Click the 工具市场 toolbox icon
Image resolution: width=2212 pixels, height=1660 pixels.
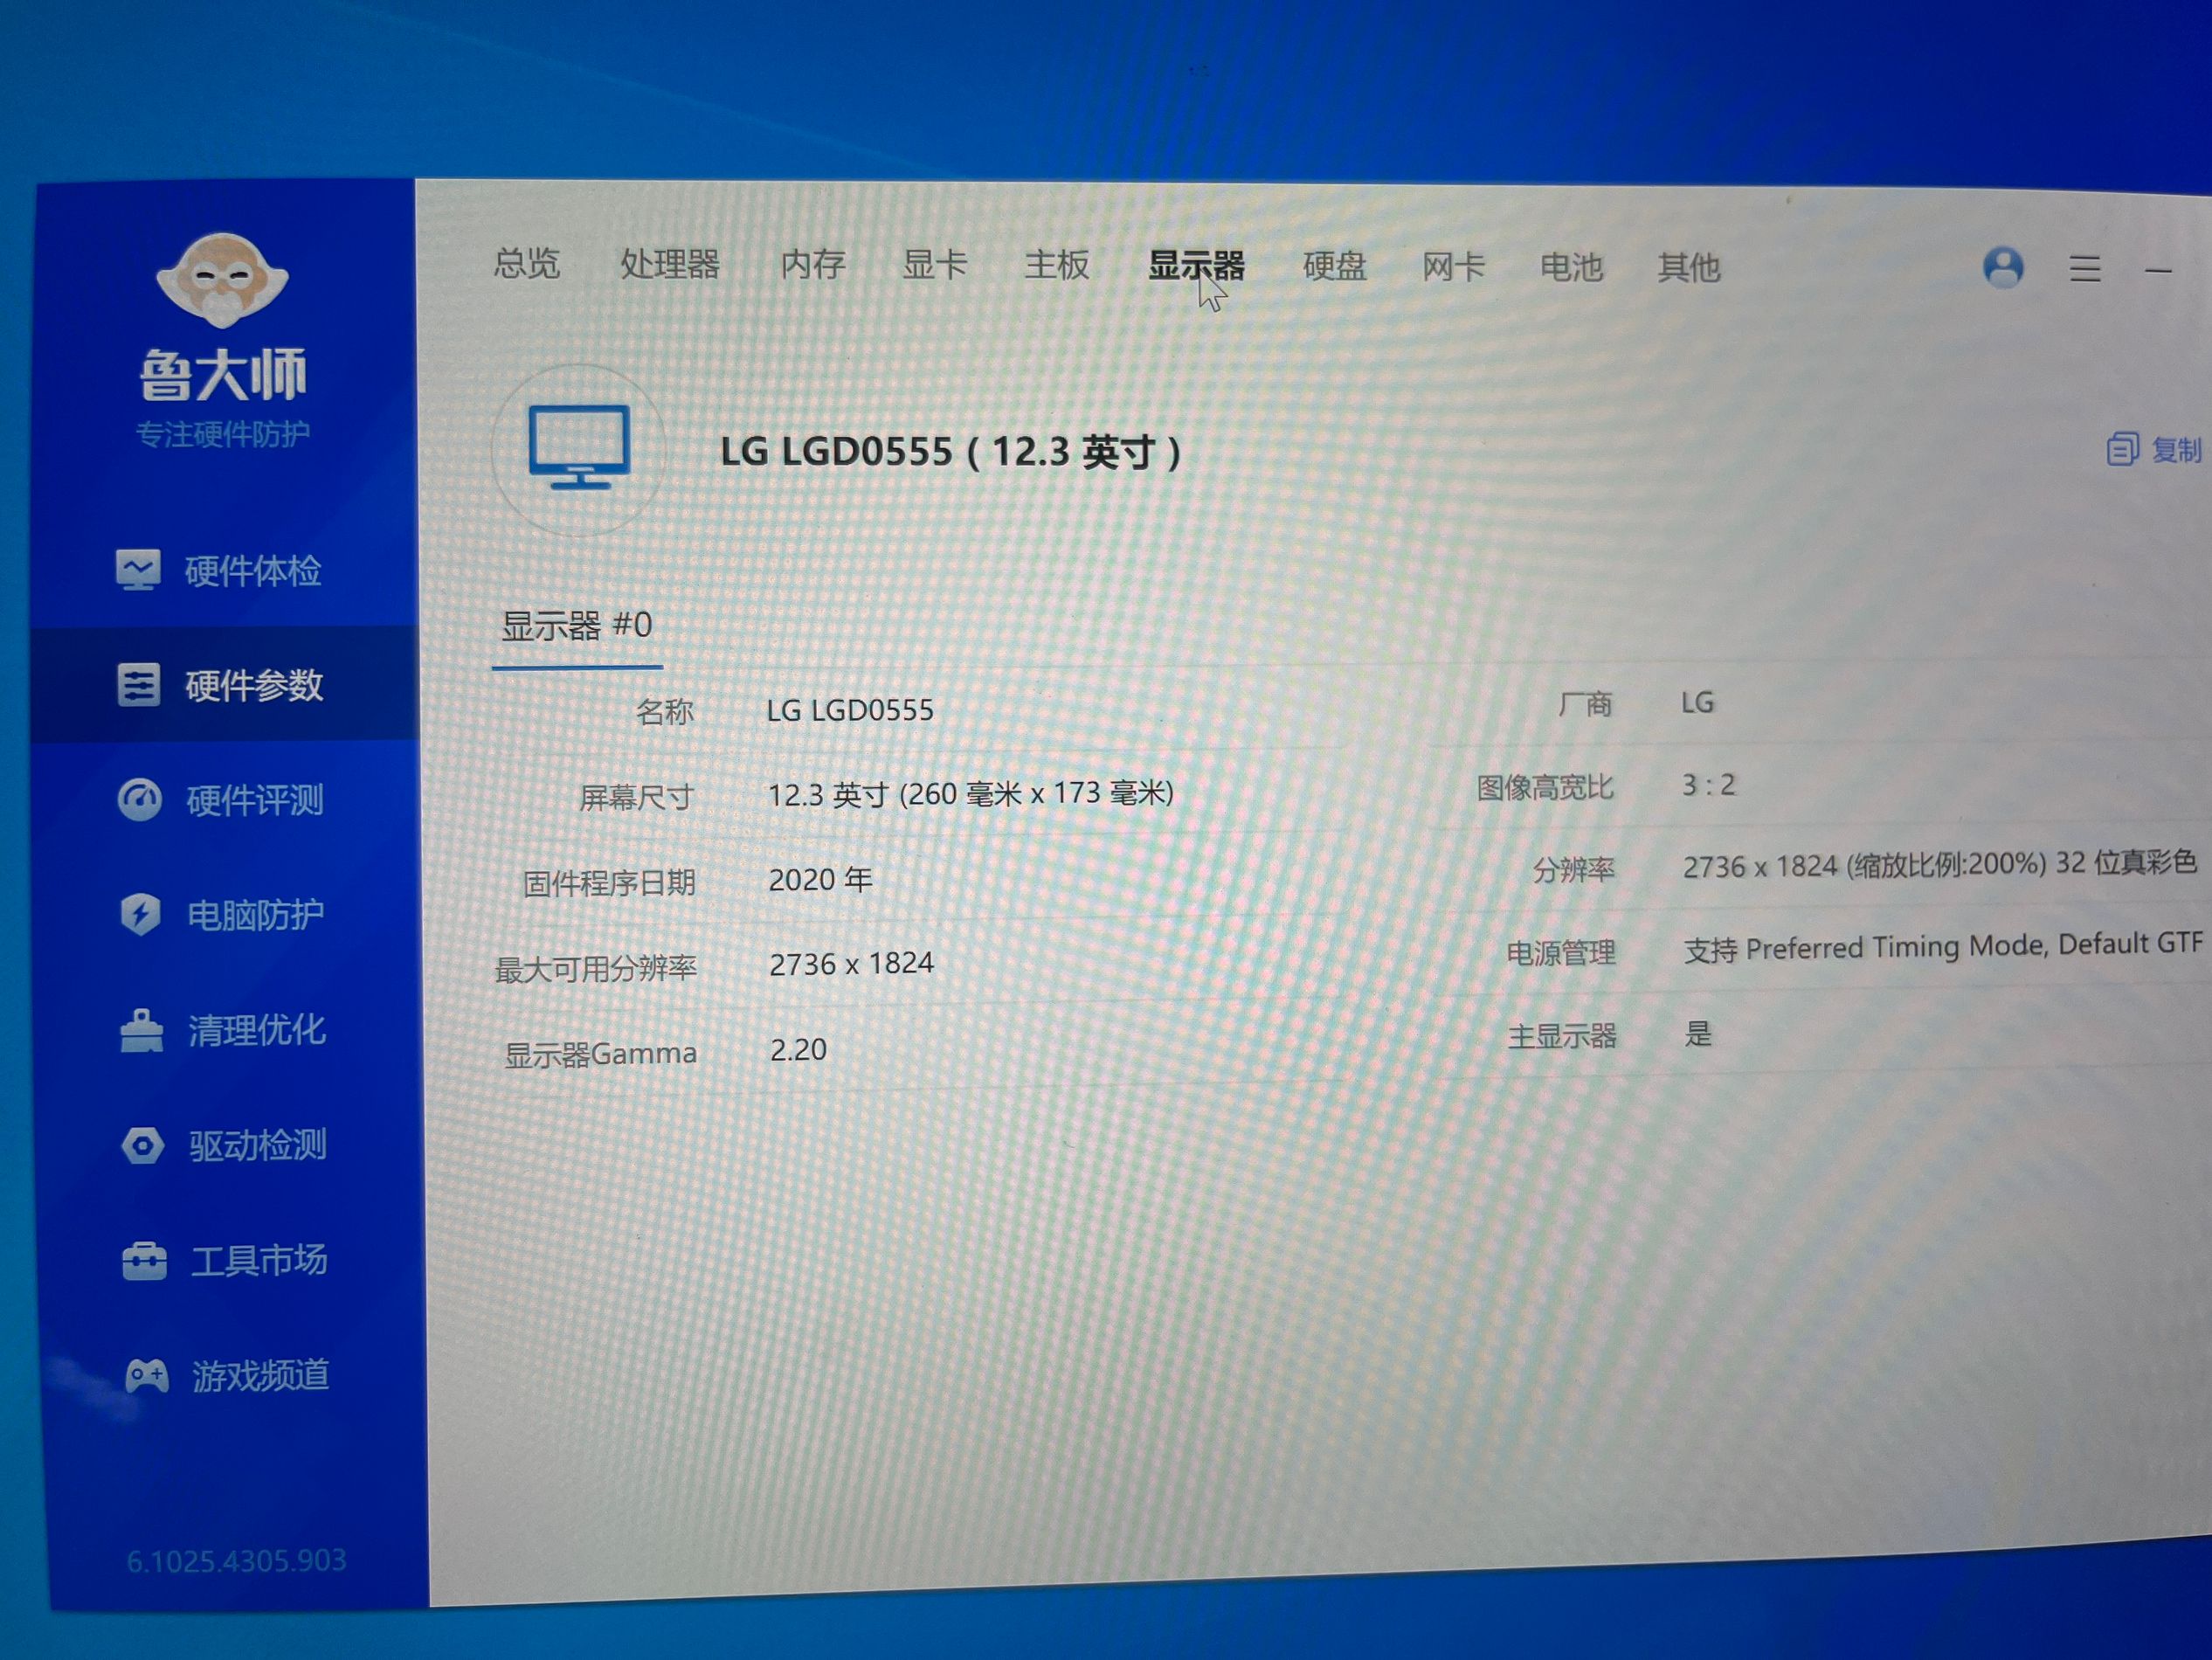click(145, 1261)
